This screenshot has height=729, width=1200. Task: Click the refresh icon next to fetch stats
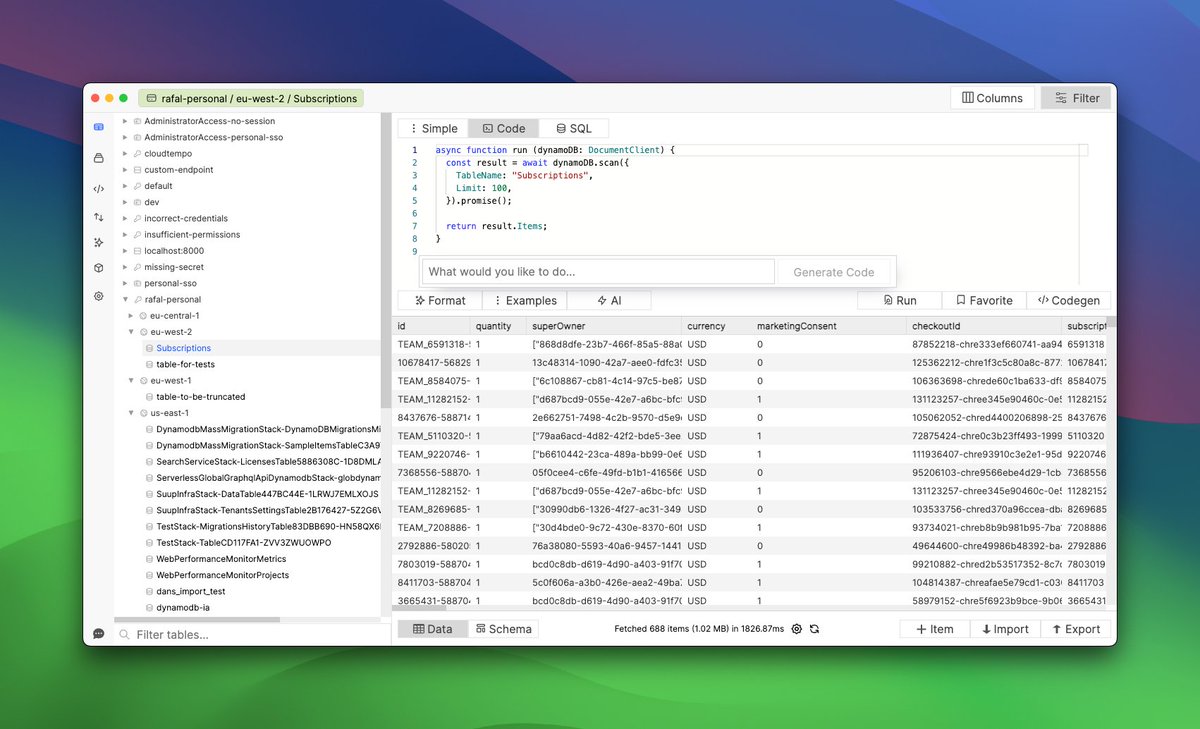pyautogui.click(x=815, y=629)
